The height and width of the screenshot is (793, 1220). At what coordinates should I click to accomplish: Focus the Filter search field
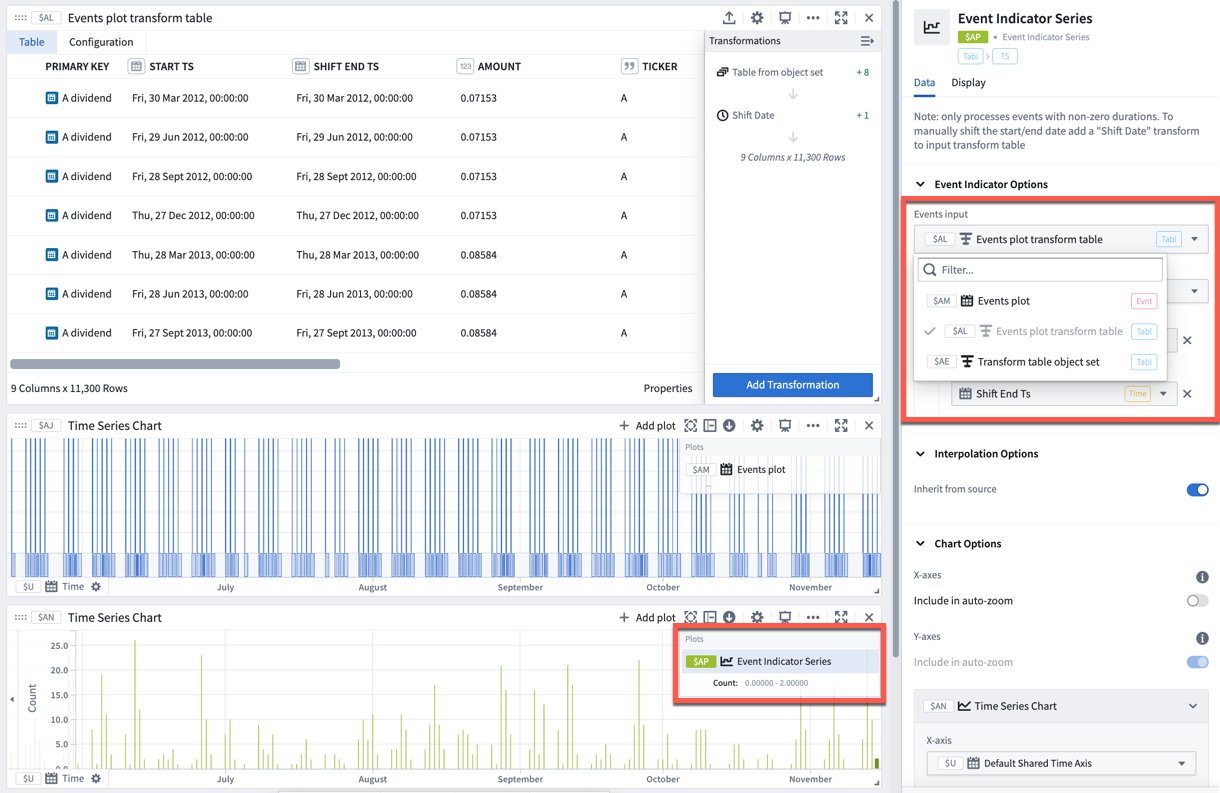click(x=1041, y=270)
